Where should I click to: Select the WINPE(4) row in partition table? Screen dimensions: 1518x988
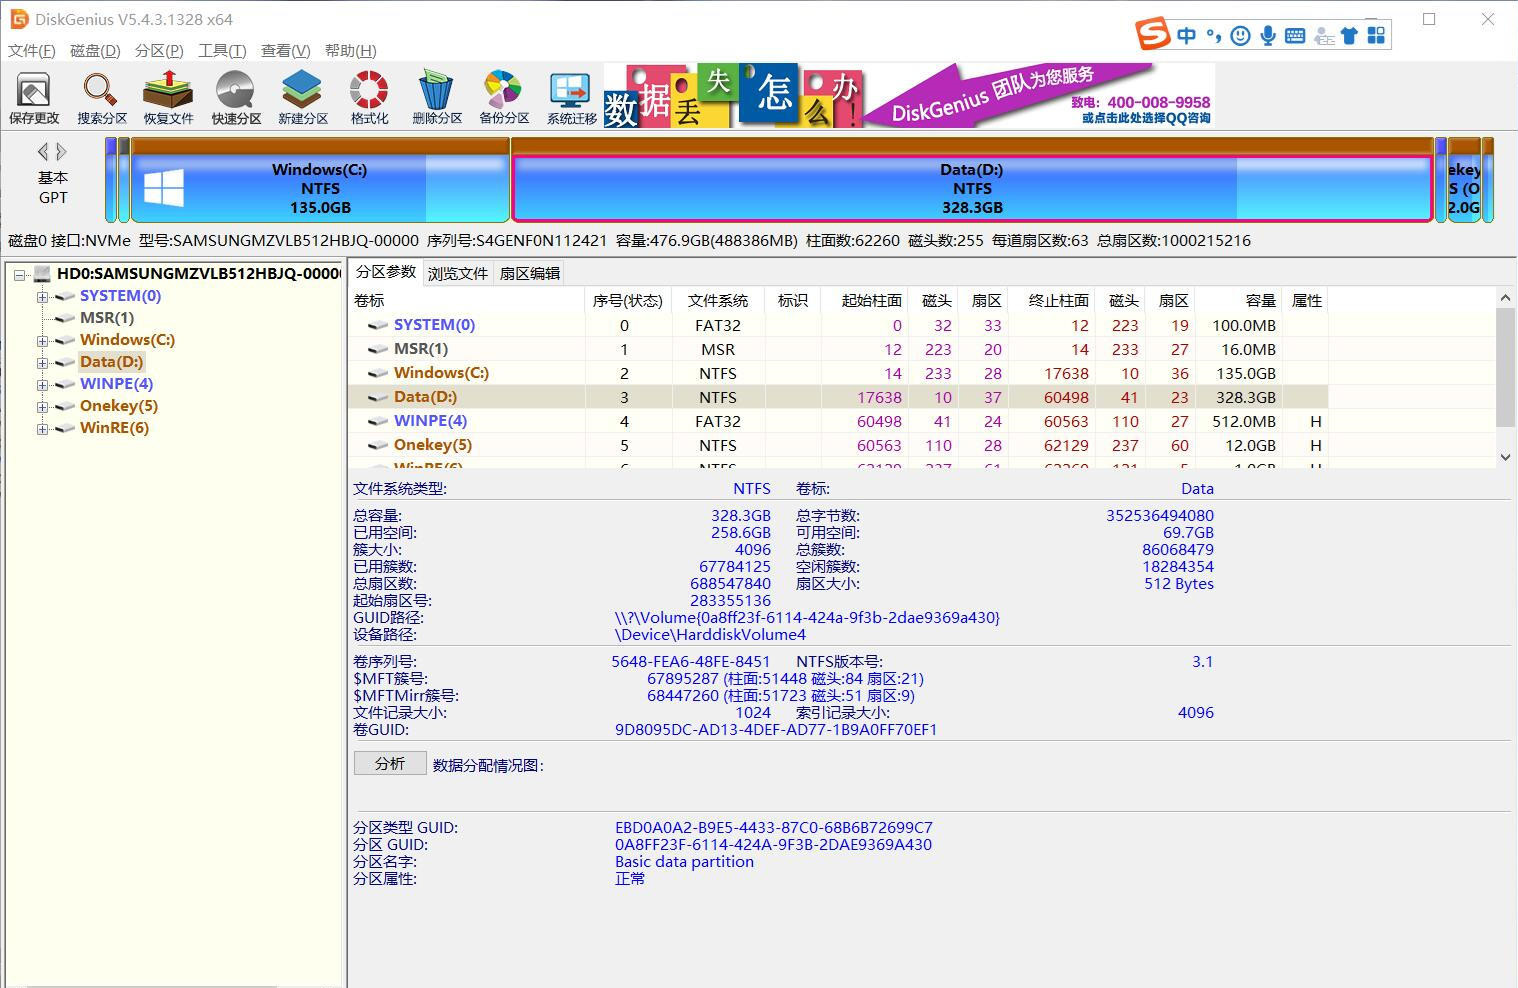[430, 421]
